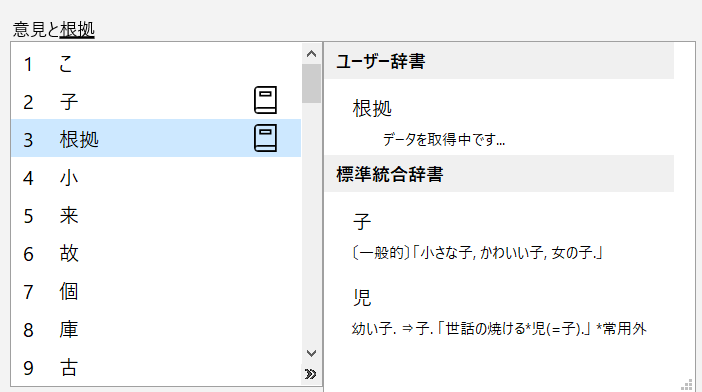This screenshot has width=702, height=392.
Task: Click the 子 entry in standard dictionary
Action: [362, 222]
